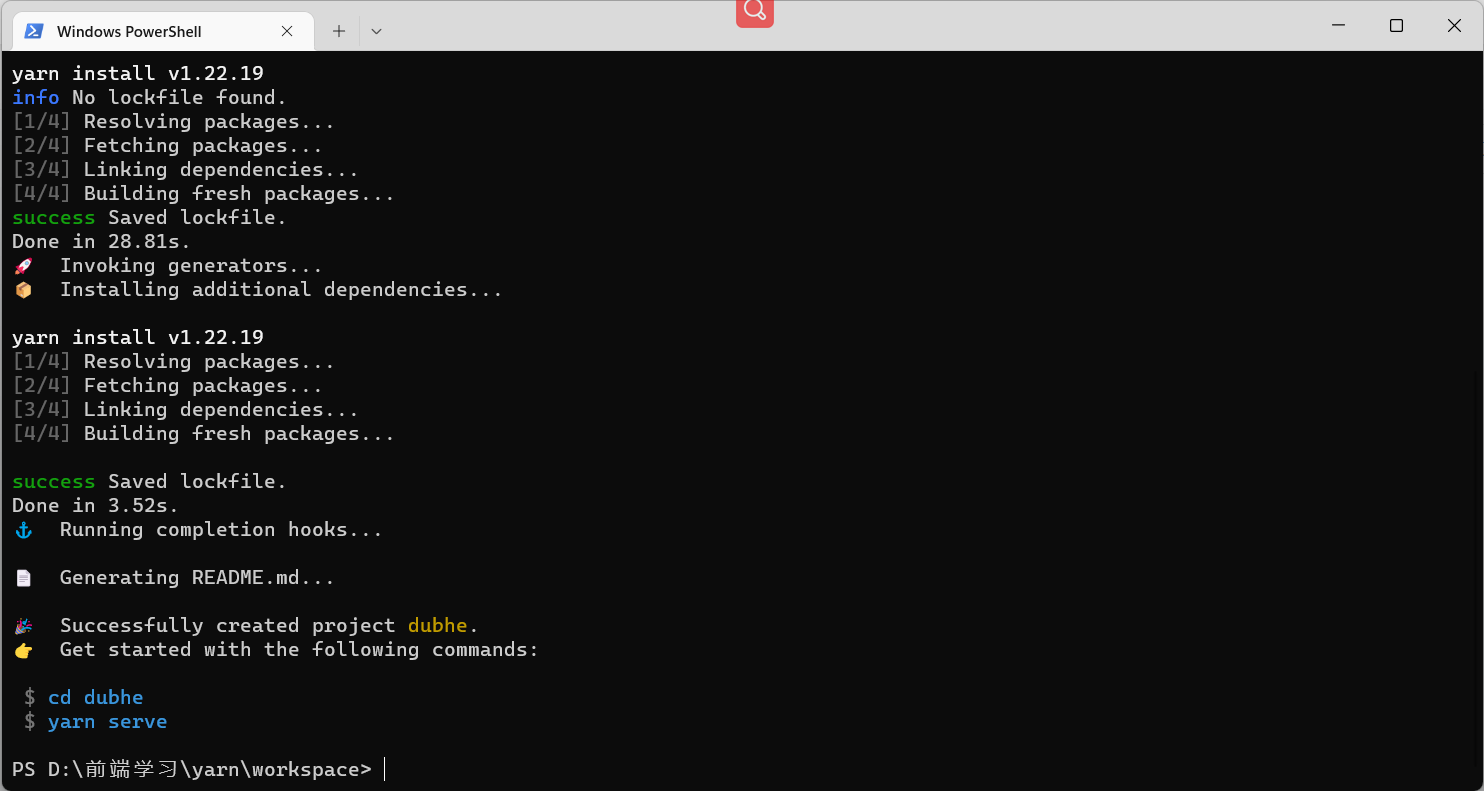Click the red magnifier search icon
The height and width of the screenshot is (791, 1484).
(x=755, y=11)
